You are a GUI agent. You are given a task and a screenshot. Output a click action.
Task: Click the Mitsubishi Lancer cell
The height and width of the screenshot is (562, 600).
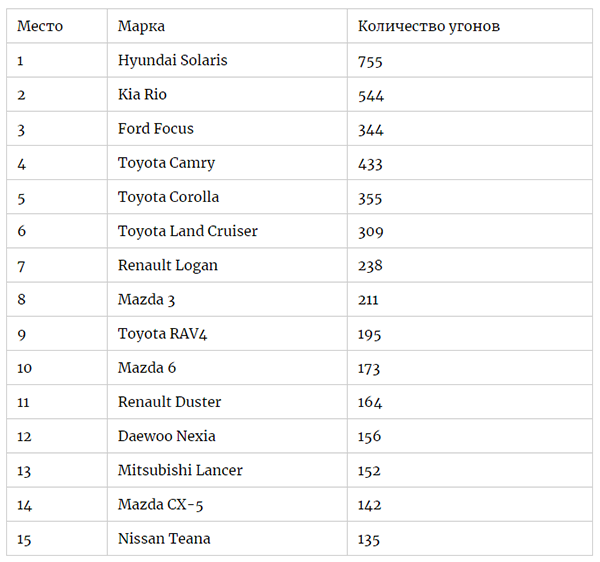[x=180, y=470]
